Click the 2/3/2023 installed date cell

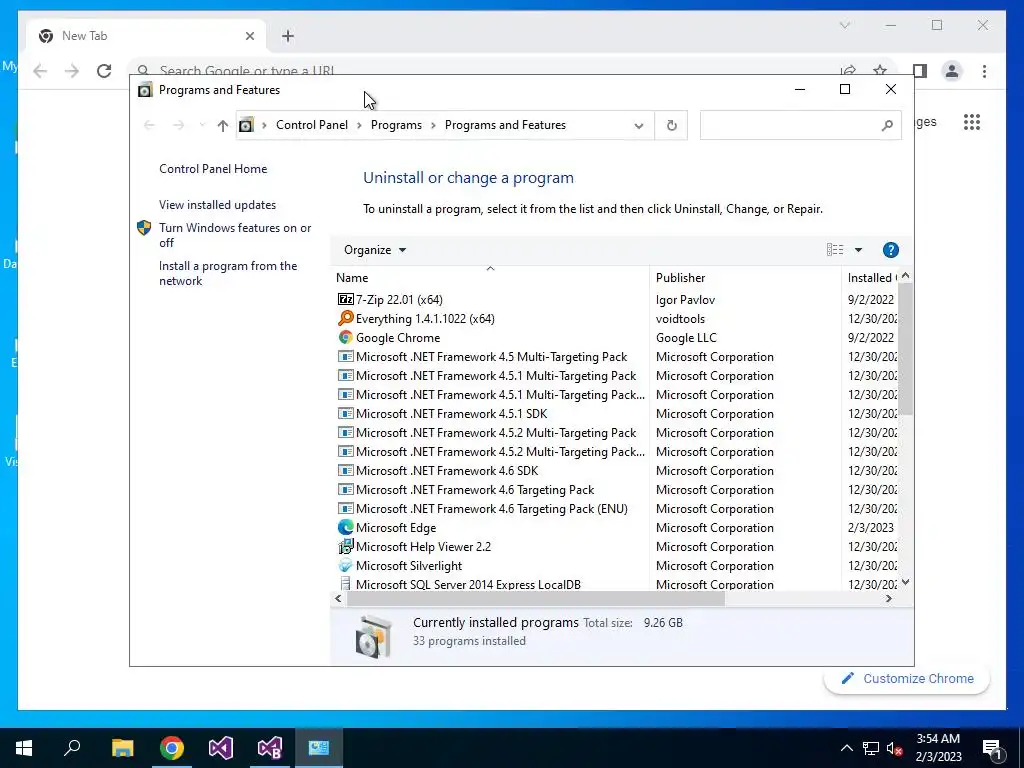click(870, 527)
